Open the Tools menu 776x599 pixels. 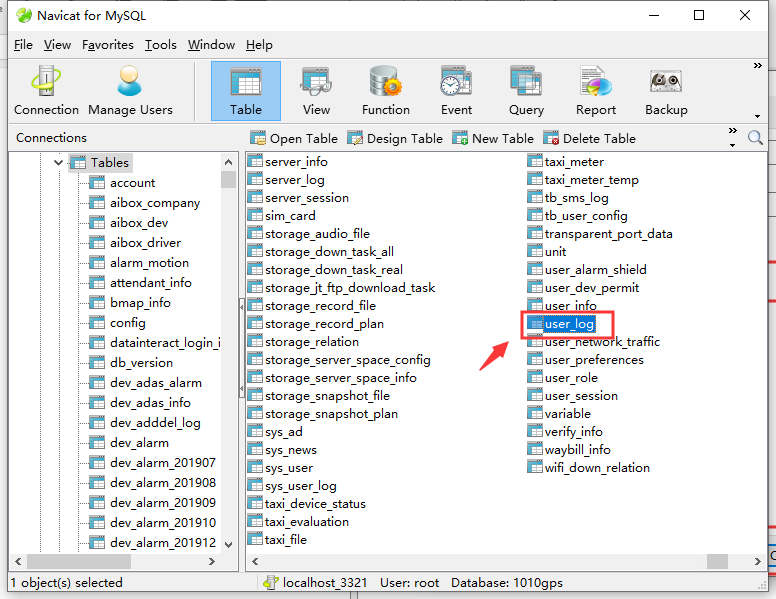pos(160,45)
